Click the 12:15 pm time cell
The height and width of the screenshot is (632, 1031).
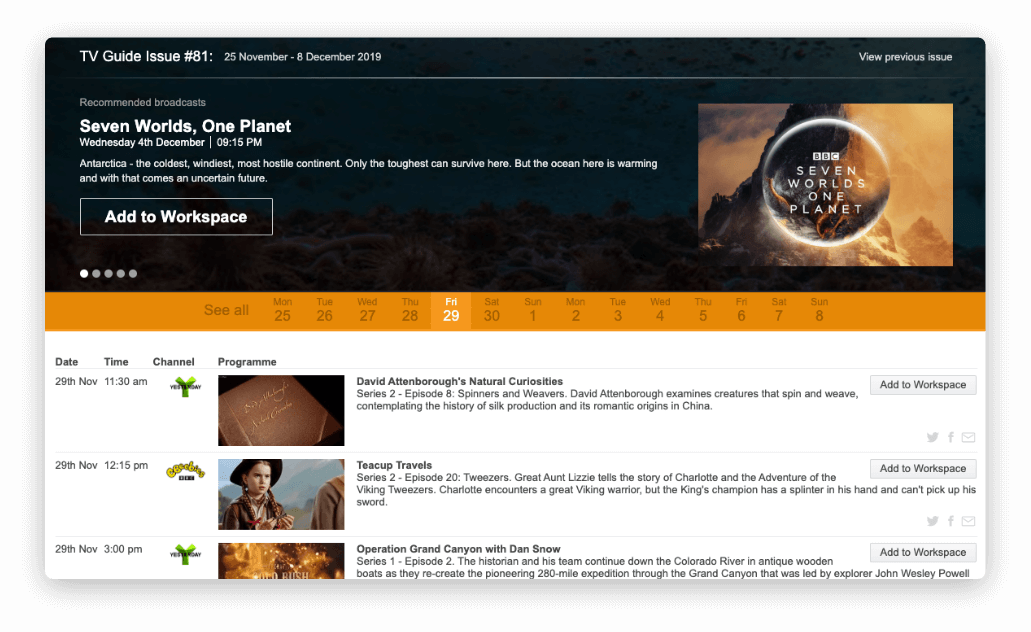click(x=126, y=466)
